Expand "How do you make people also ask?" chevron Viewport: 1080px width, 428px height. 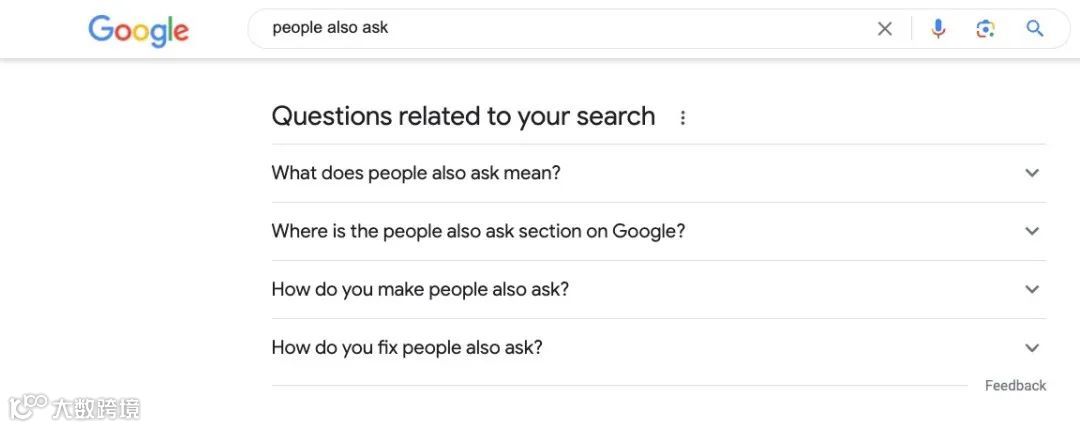point(1032,289)
